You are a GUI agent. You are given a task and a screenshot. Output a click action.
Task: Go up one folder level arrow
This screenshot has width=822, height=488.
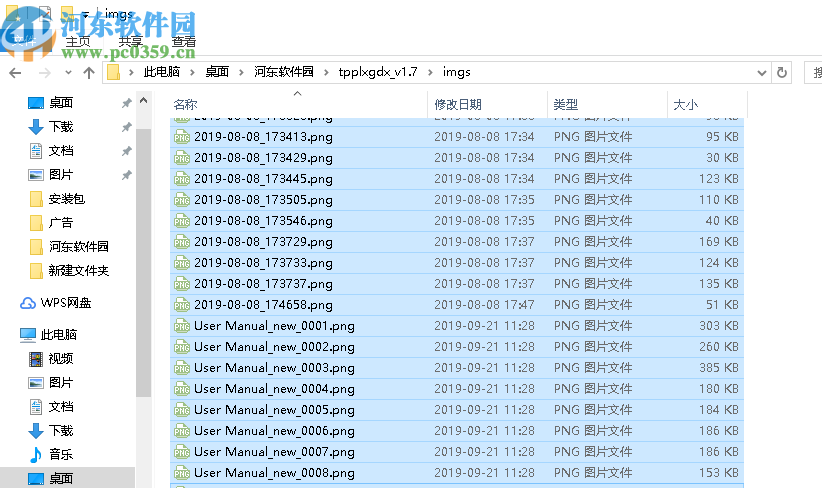[x=89, y=73]
